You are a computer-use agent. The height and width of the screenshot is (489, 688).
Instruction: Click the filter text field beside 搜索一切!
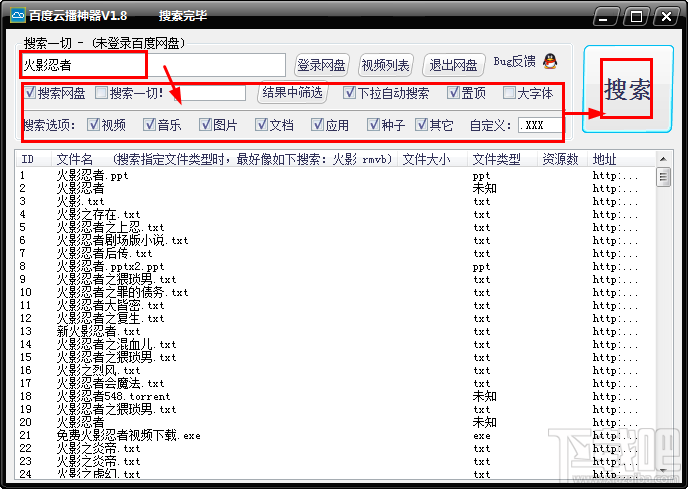210,93
